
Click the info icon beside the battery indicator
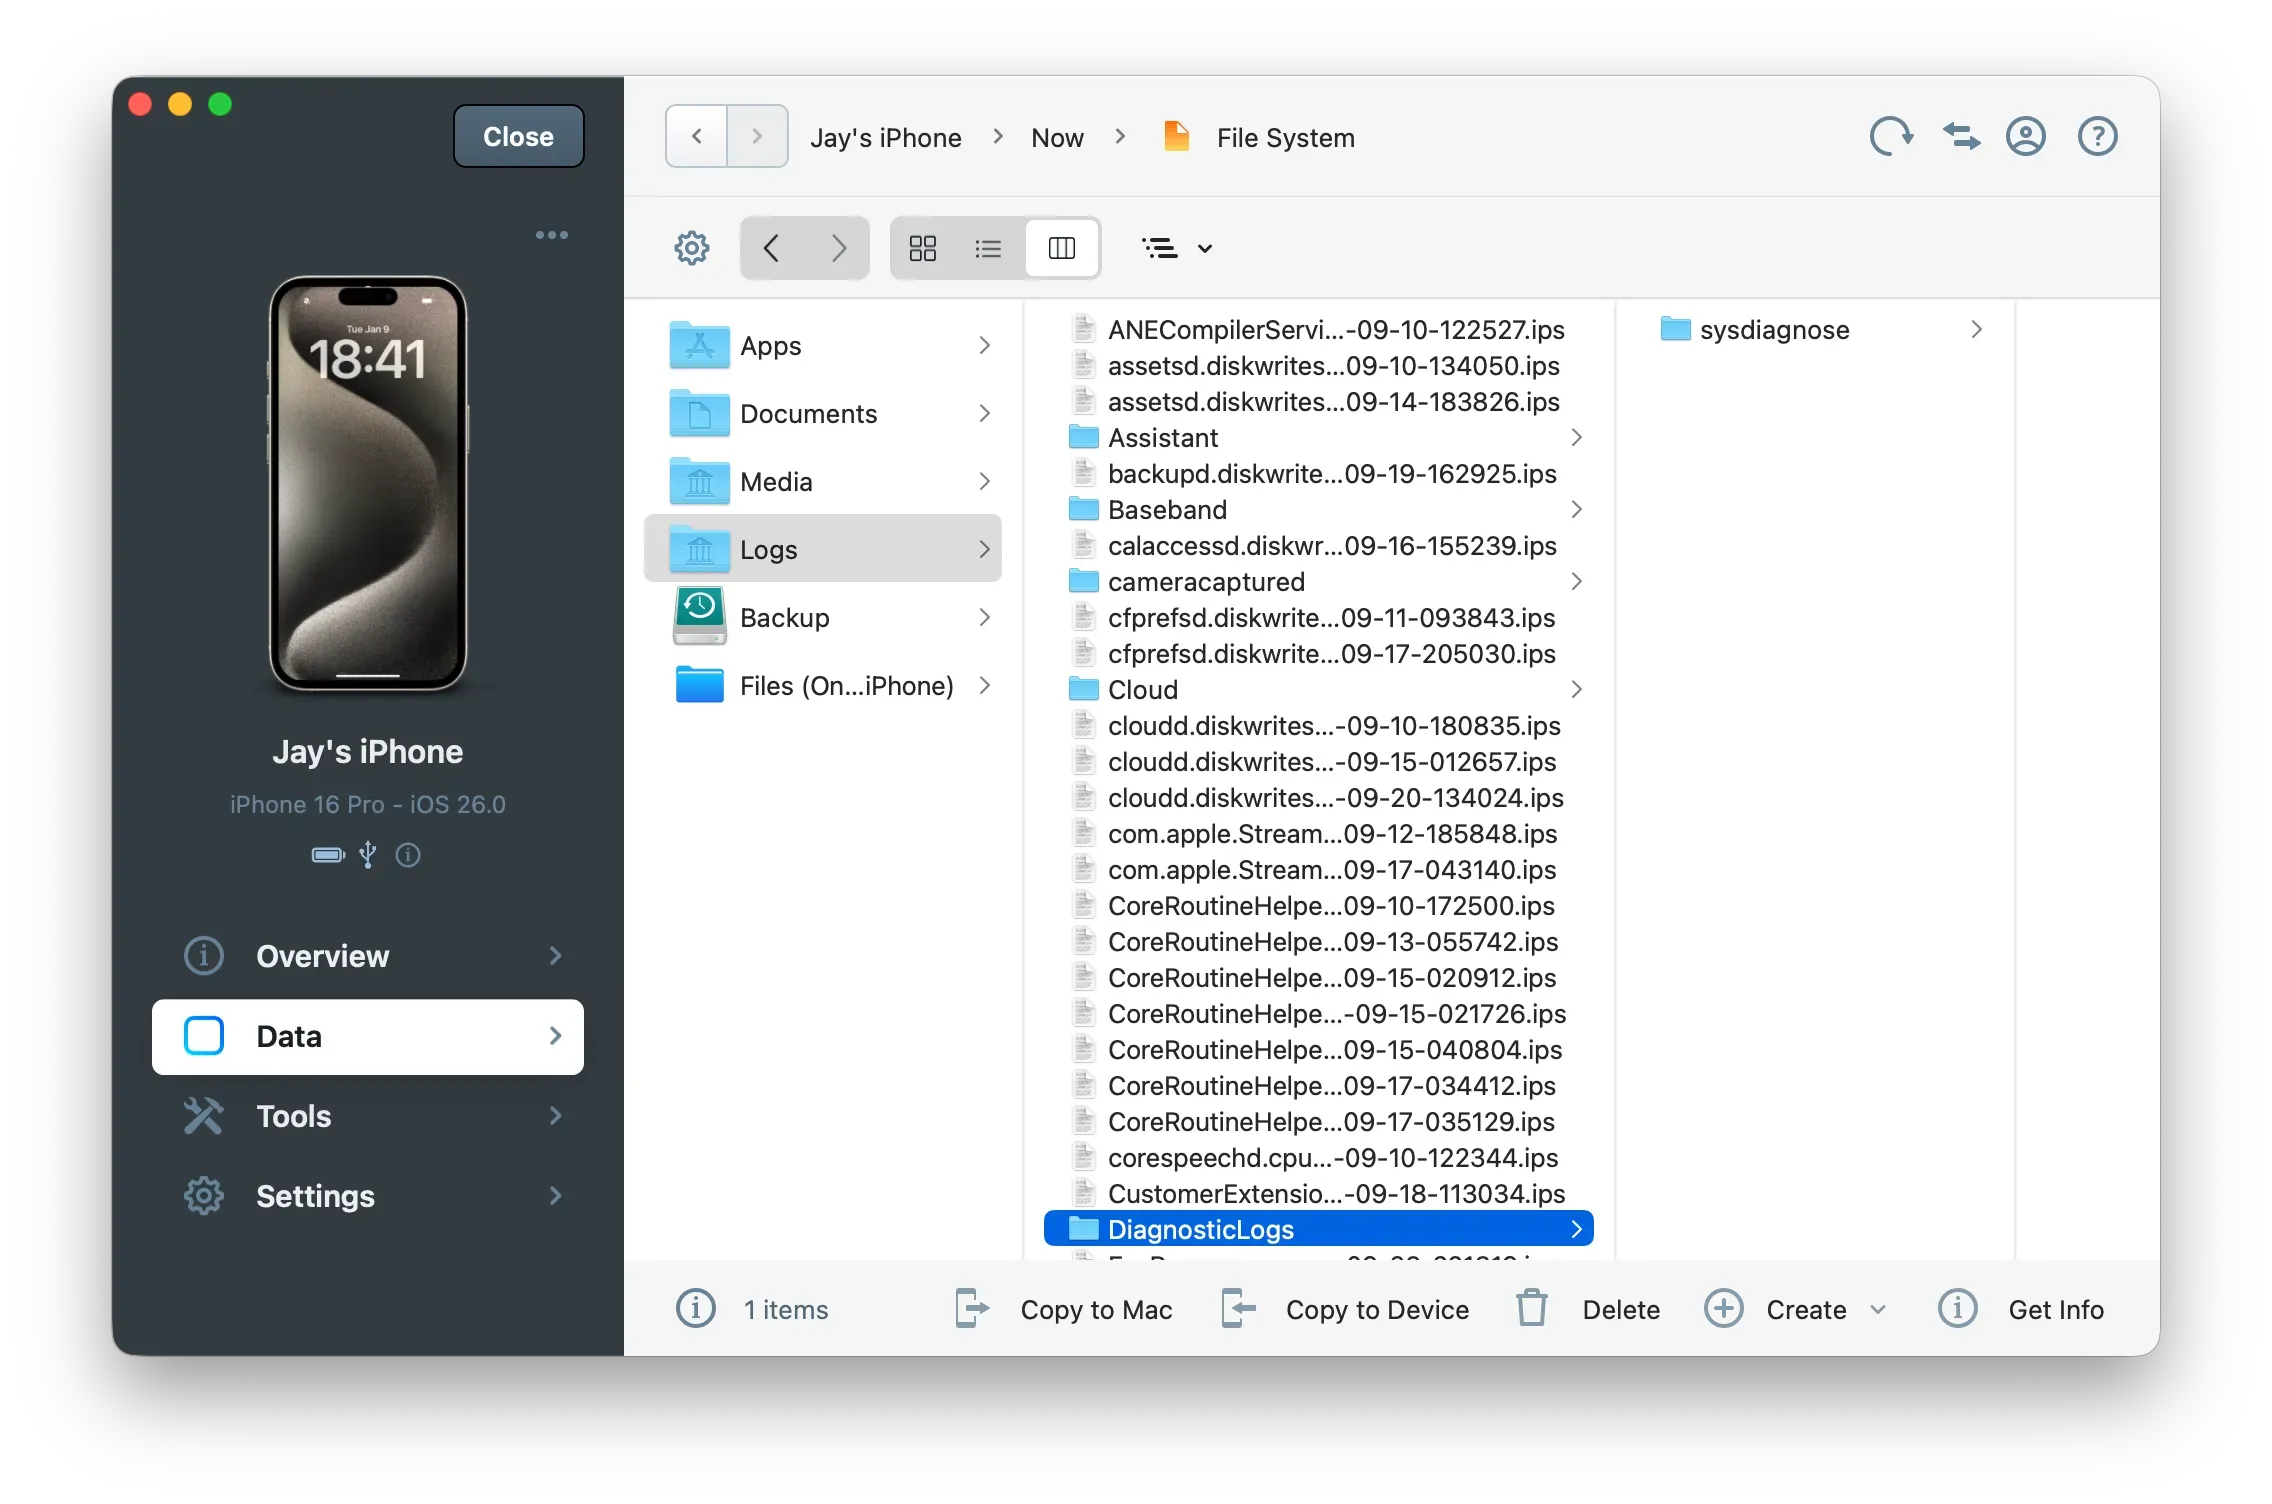tap(407, 855)
